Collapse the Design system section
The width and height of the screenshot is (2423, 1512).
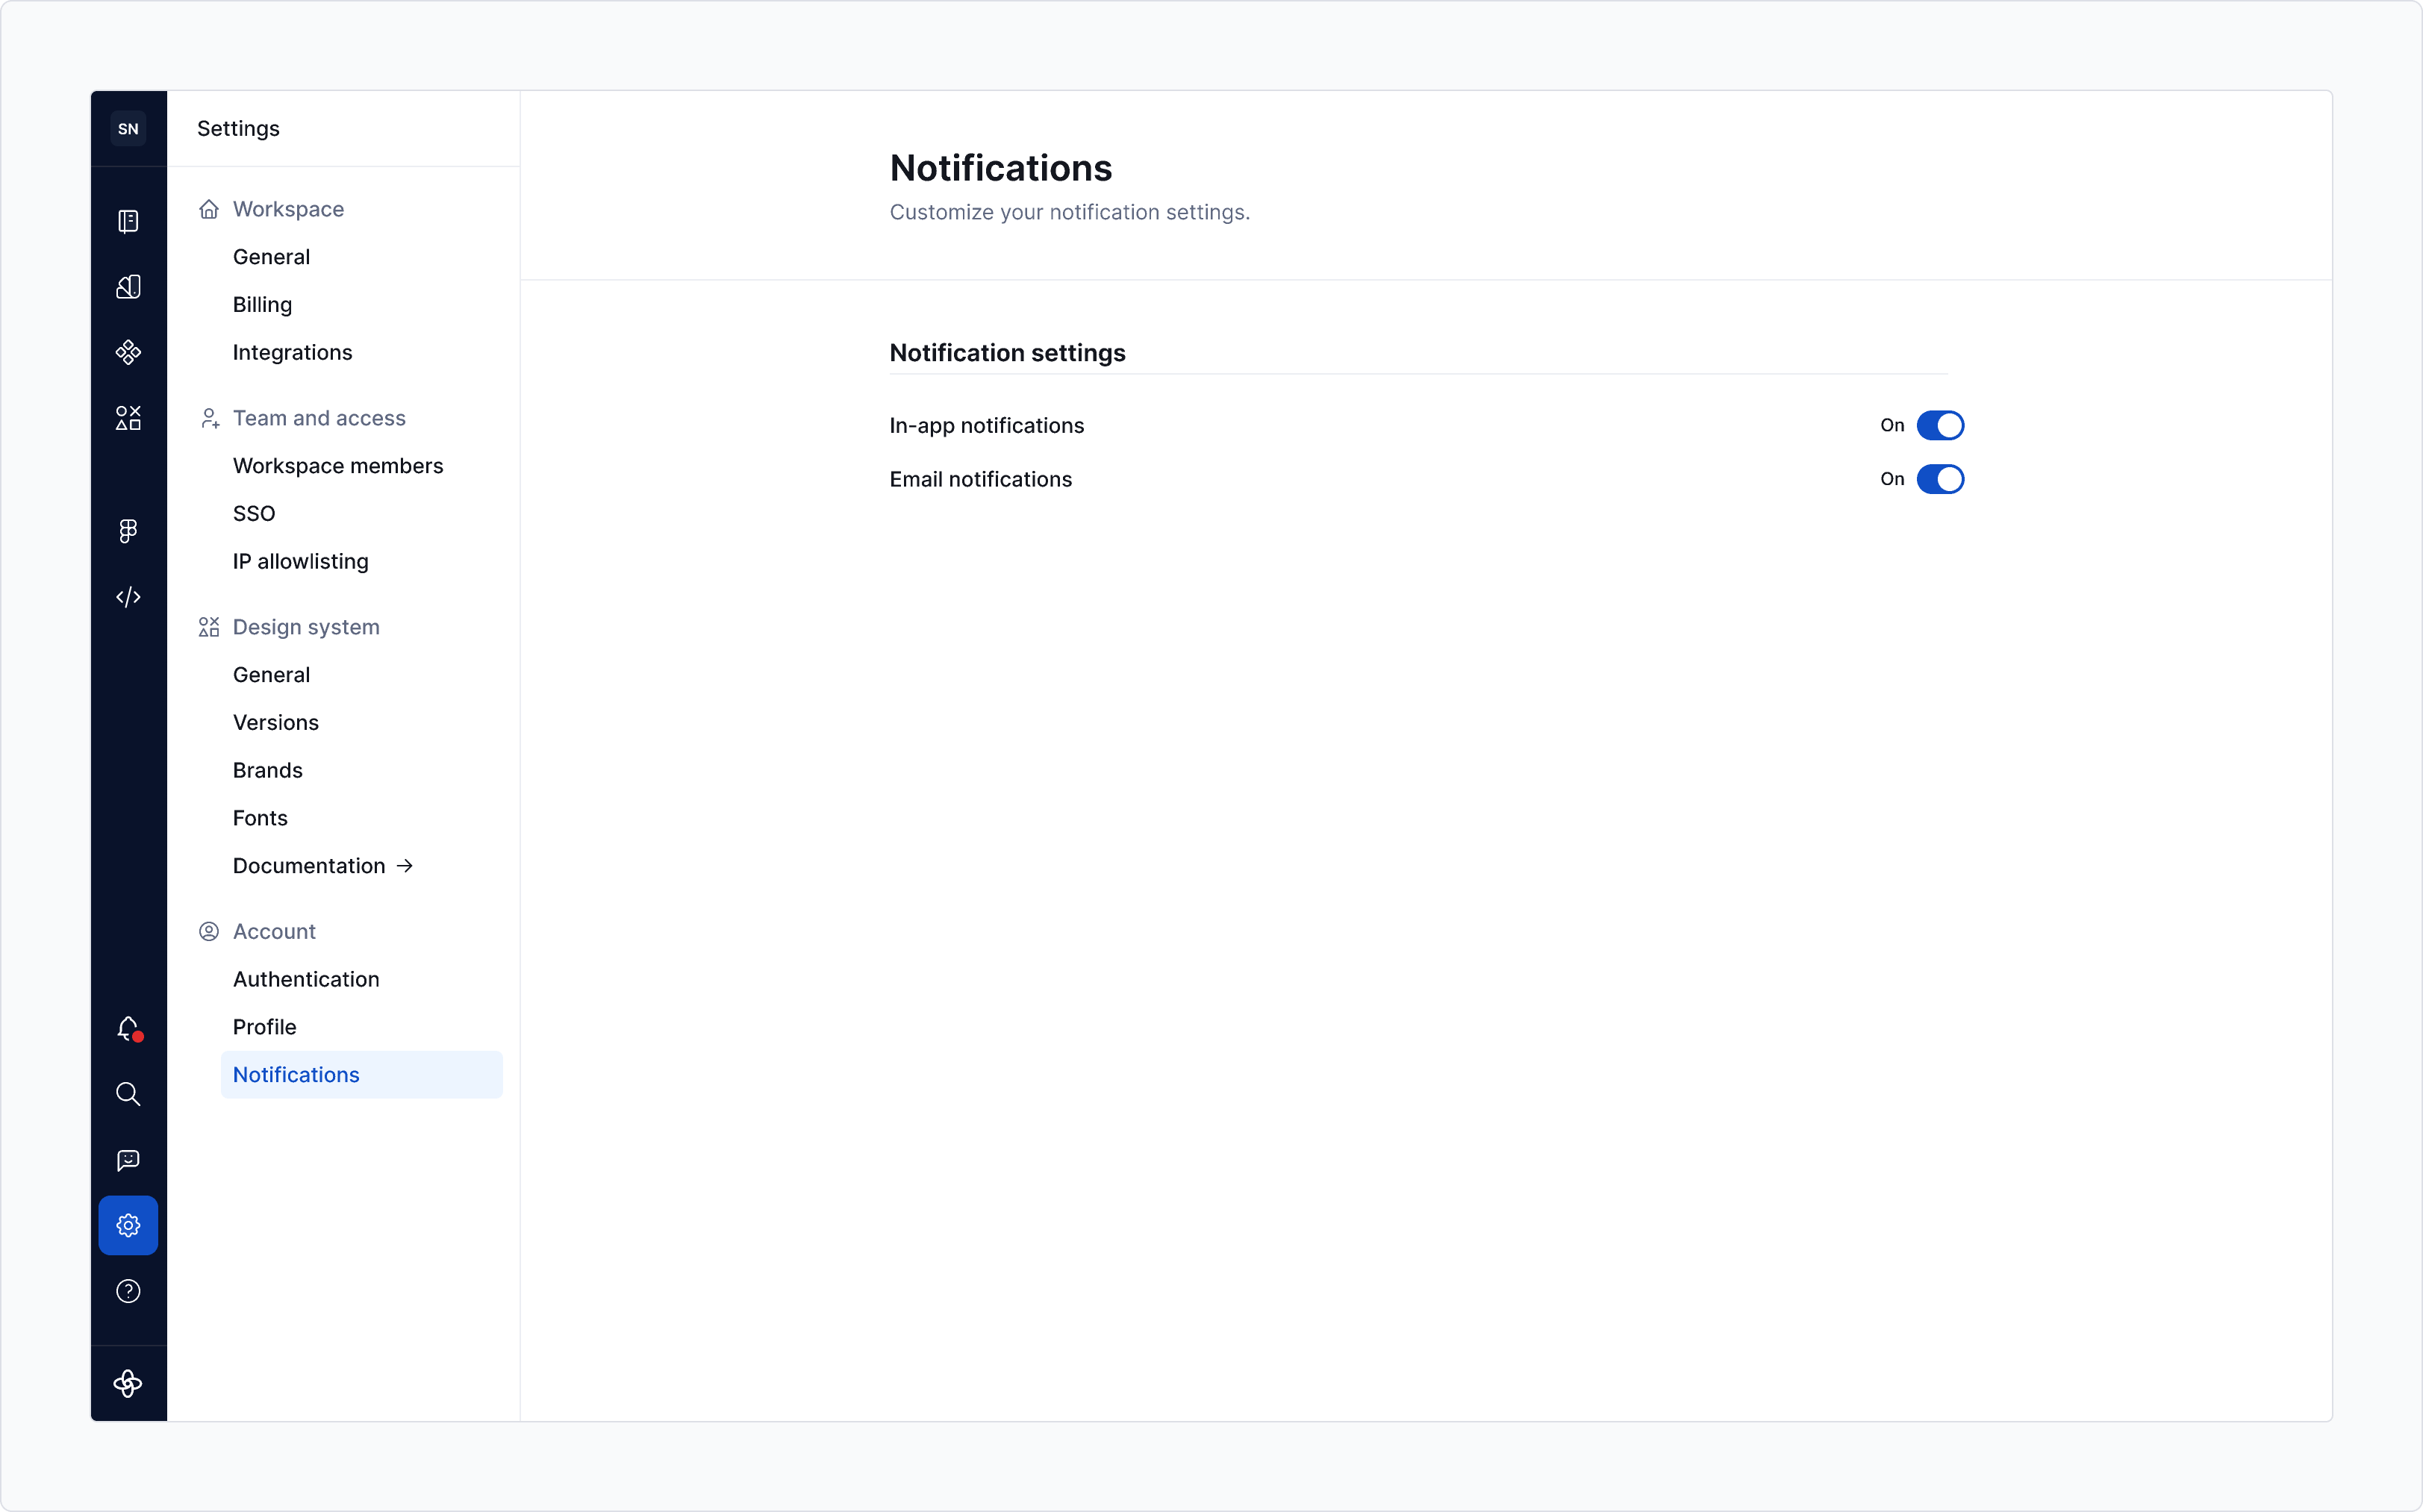pyautogui.click(x=305, y=626)
